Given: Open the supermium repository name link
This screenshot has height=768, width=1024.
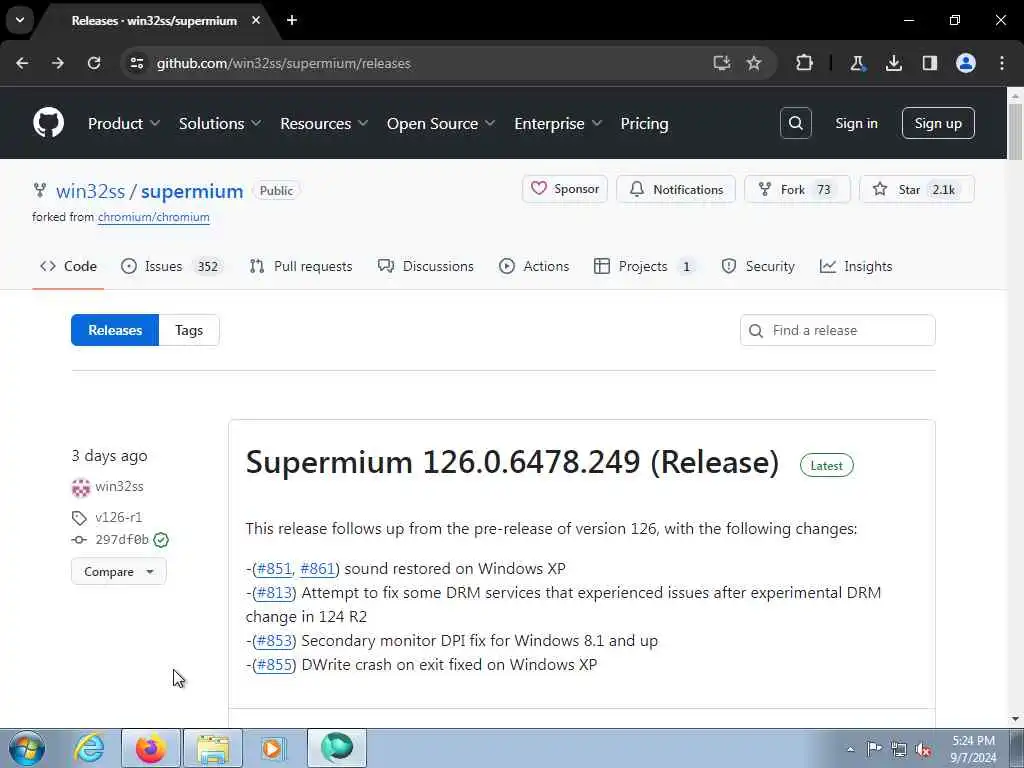Looking at the screenshot, I should click(x=192, y=191).
